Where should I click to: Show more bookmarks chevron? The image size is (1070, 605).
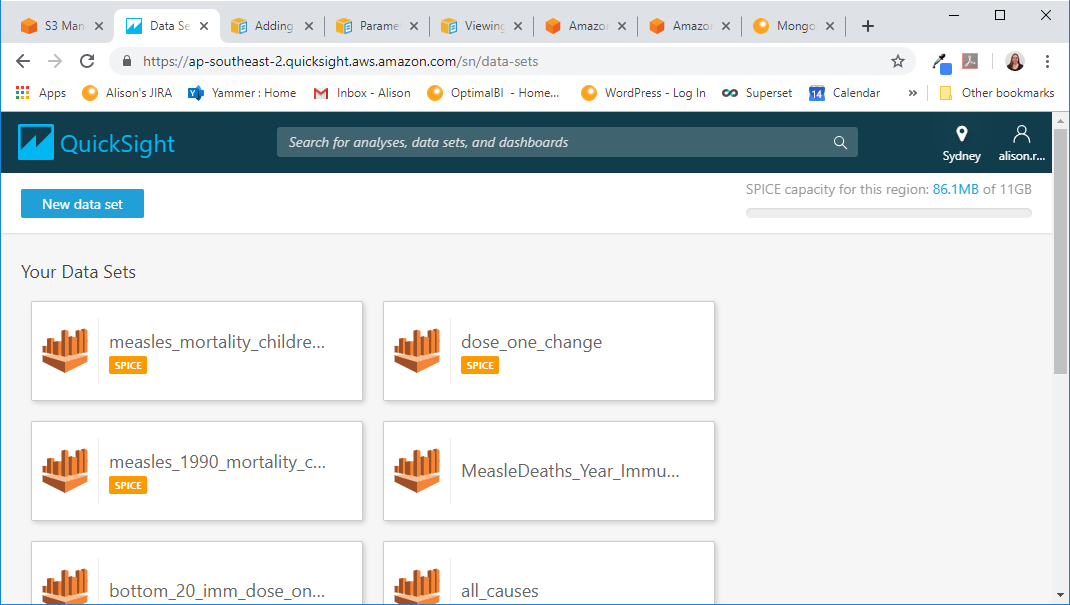coord(912,93)
